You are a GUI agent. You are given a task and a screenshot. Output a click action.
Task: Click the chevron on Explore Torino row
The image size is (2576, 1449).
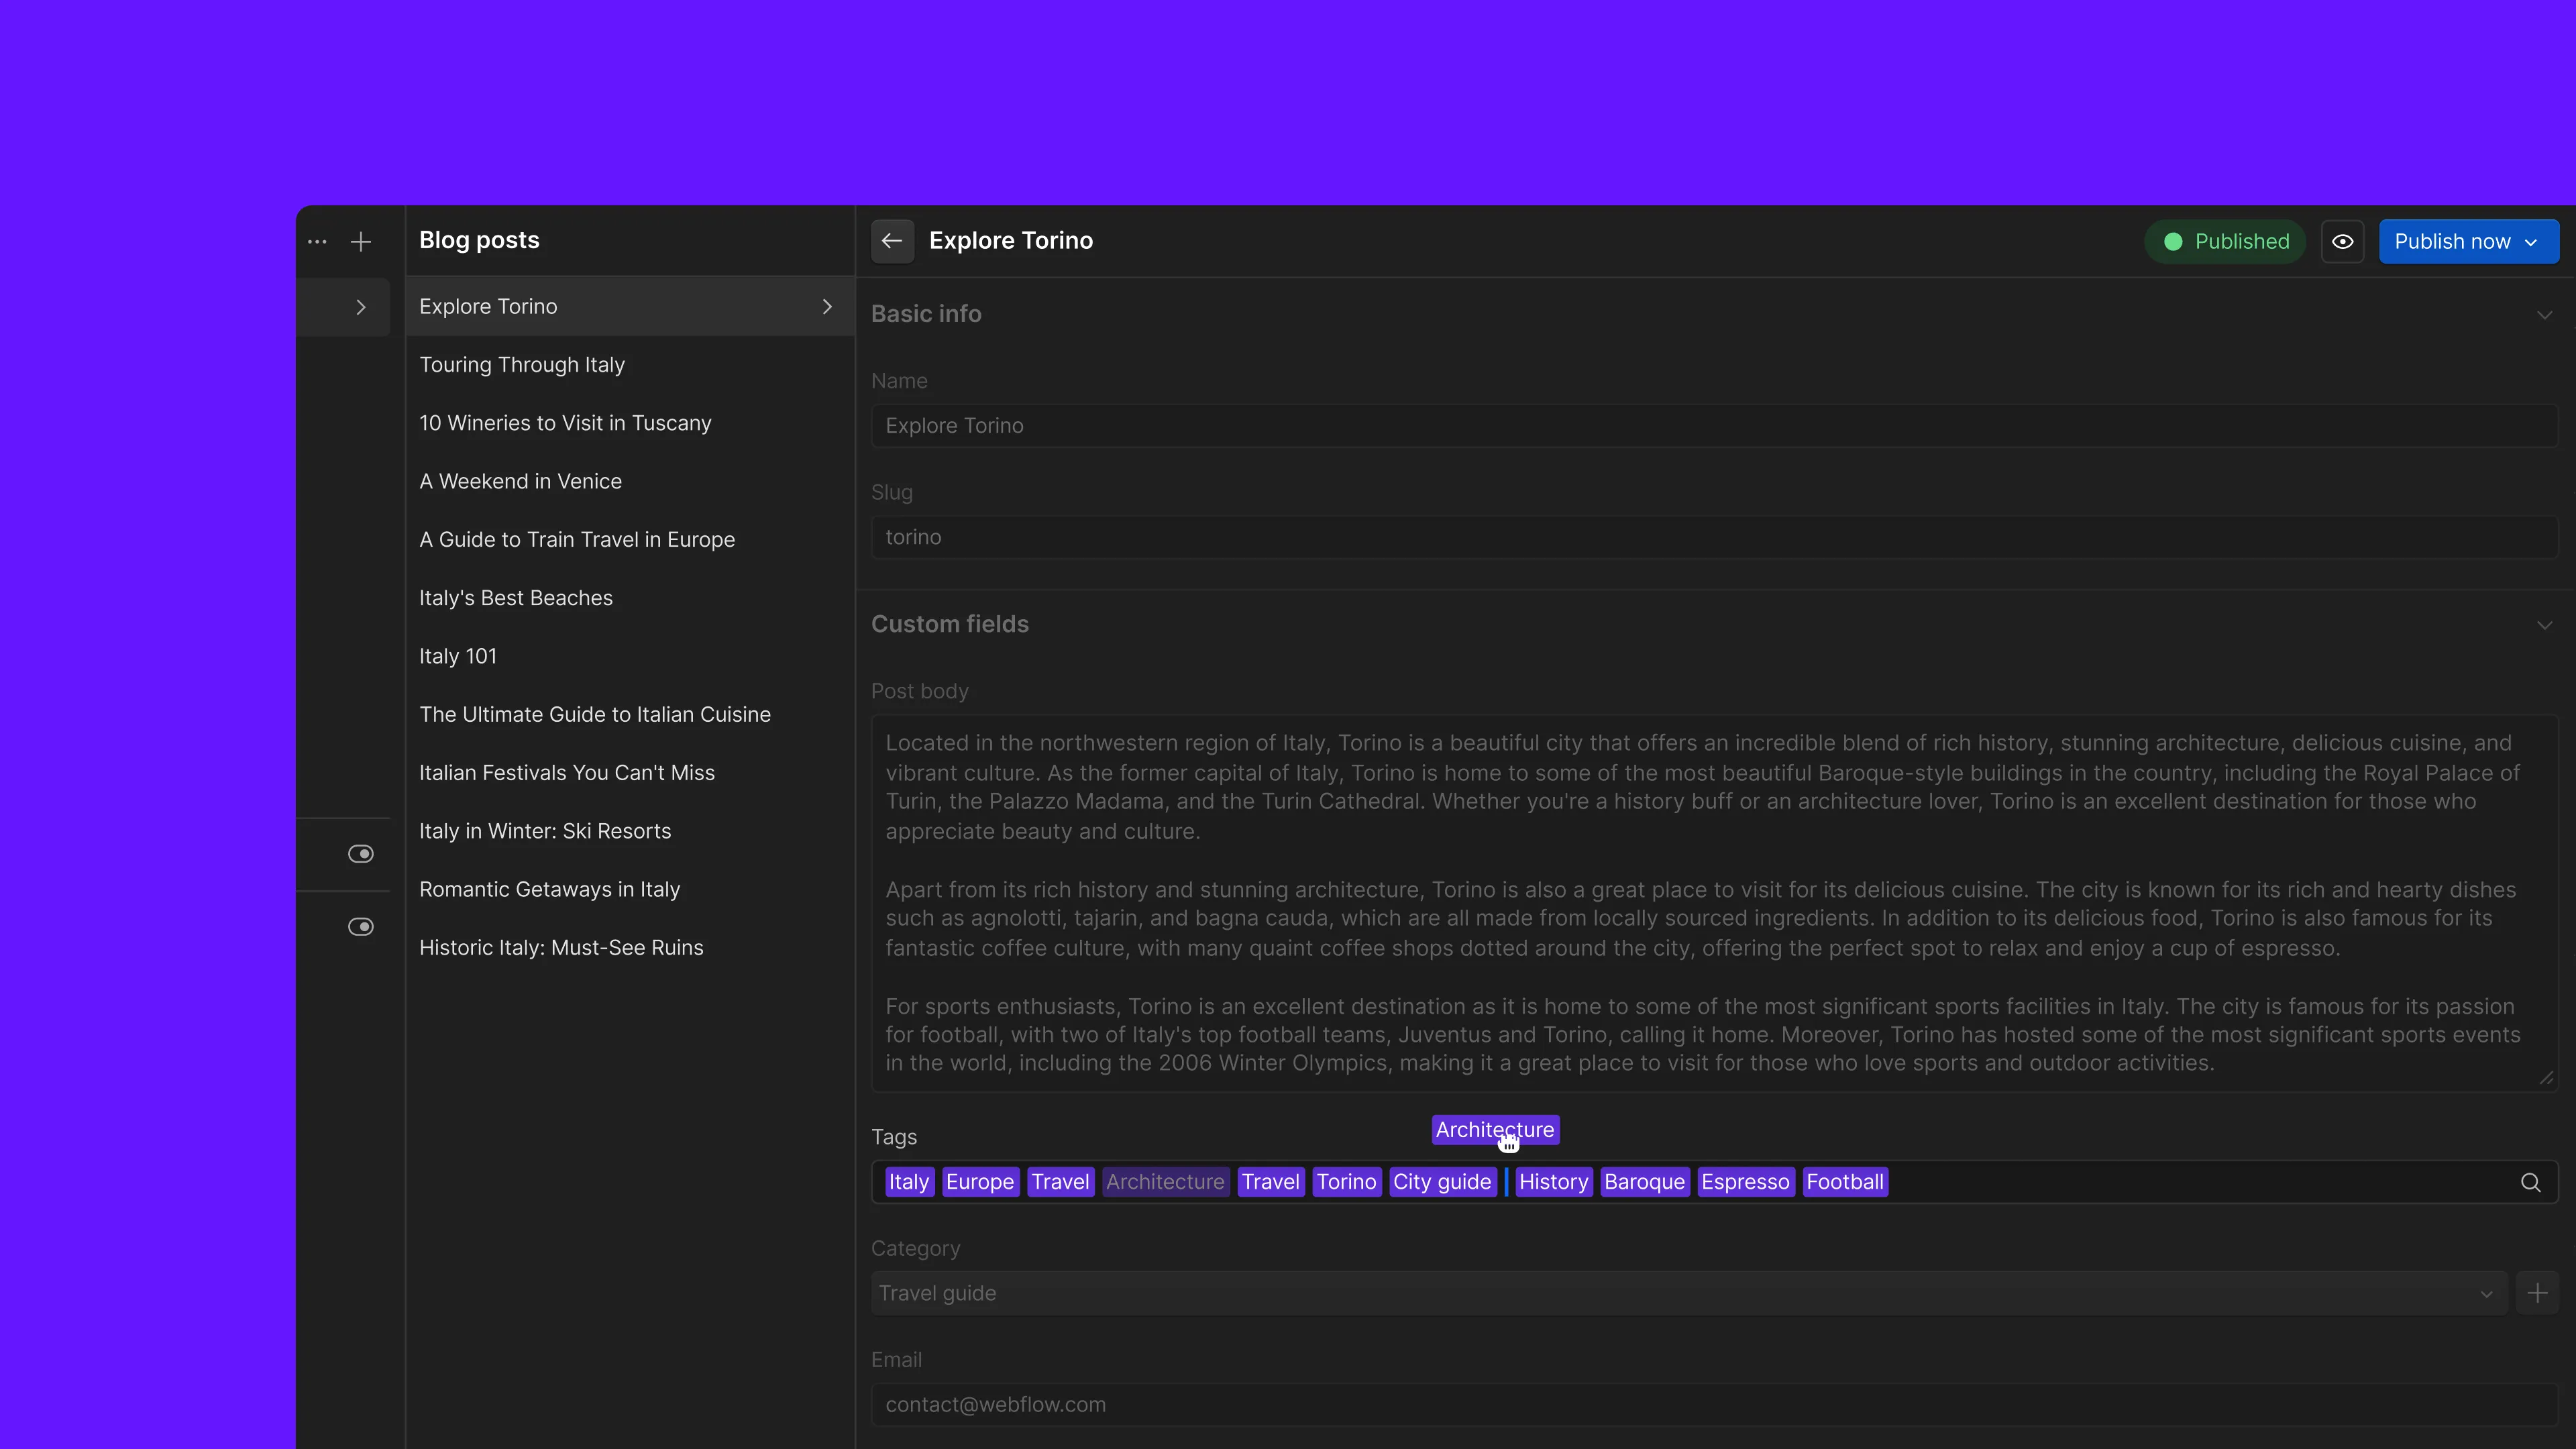point(827,306)
